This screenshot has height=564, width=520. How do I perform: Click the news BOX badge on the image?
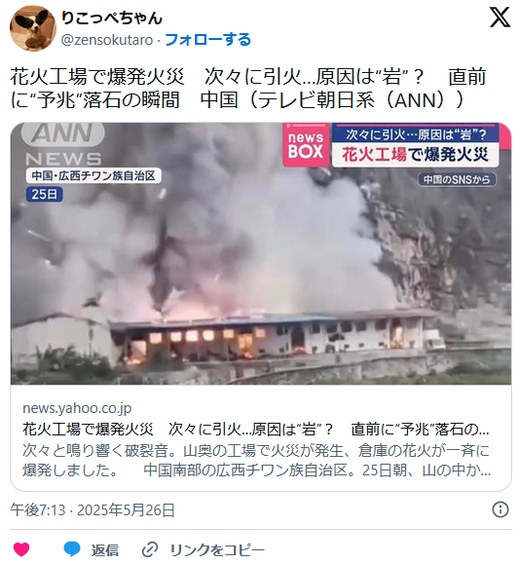(306, 145)
